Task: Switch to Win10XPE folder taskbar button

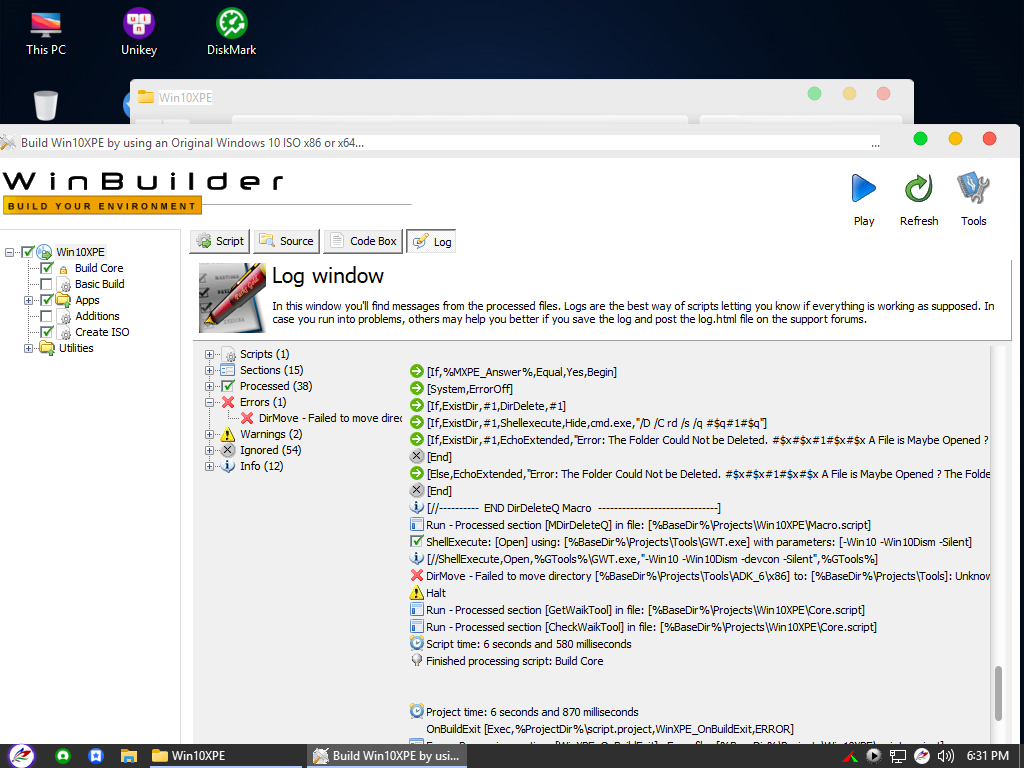Action: point(225,756)
